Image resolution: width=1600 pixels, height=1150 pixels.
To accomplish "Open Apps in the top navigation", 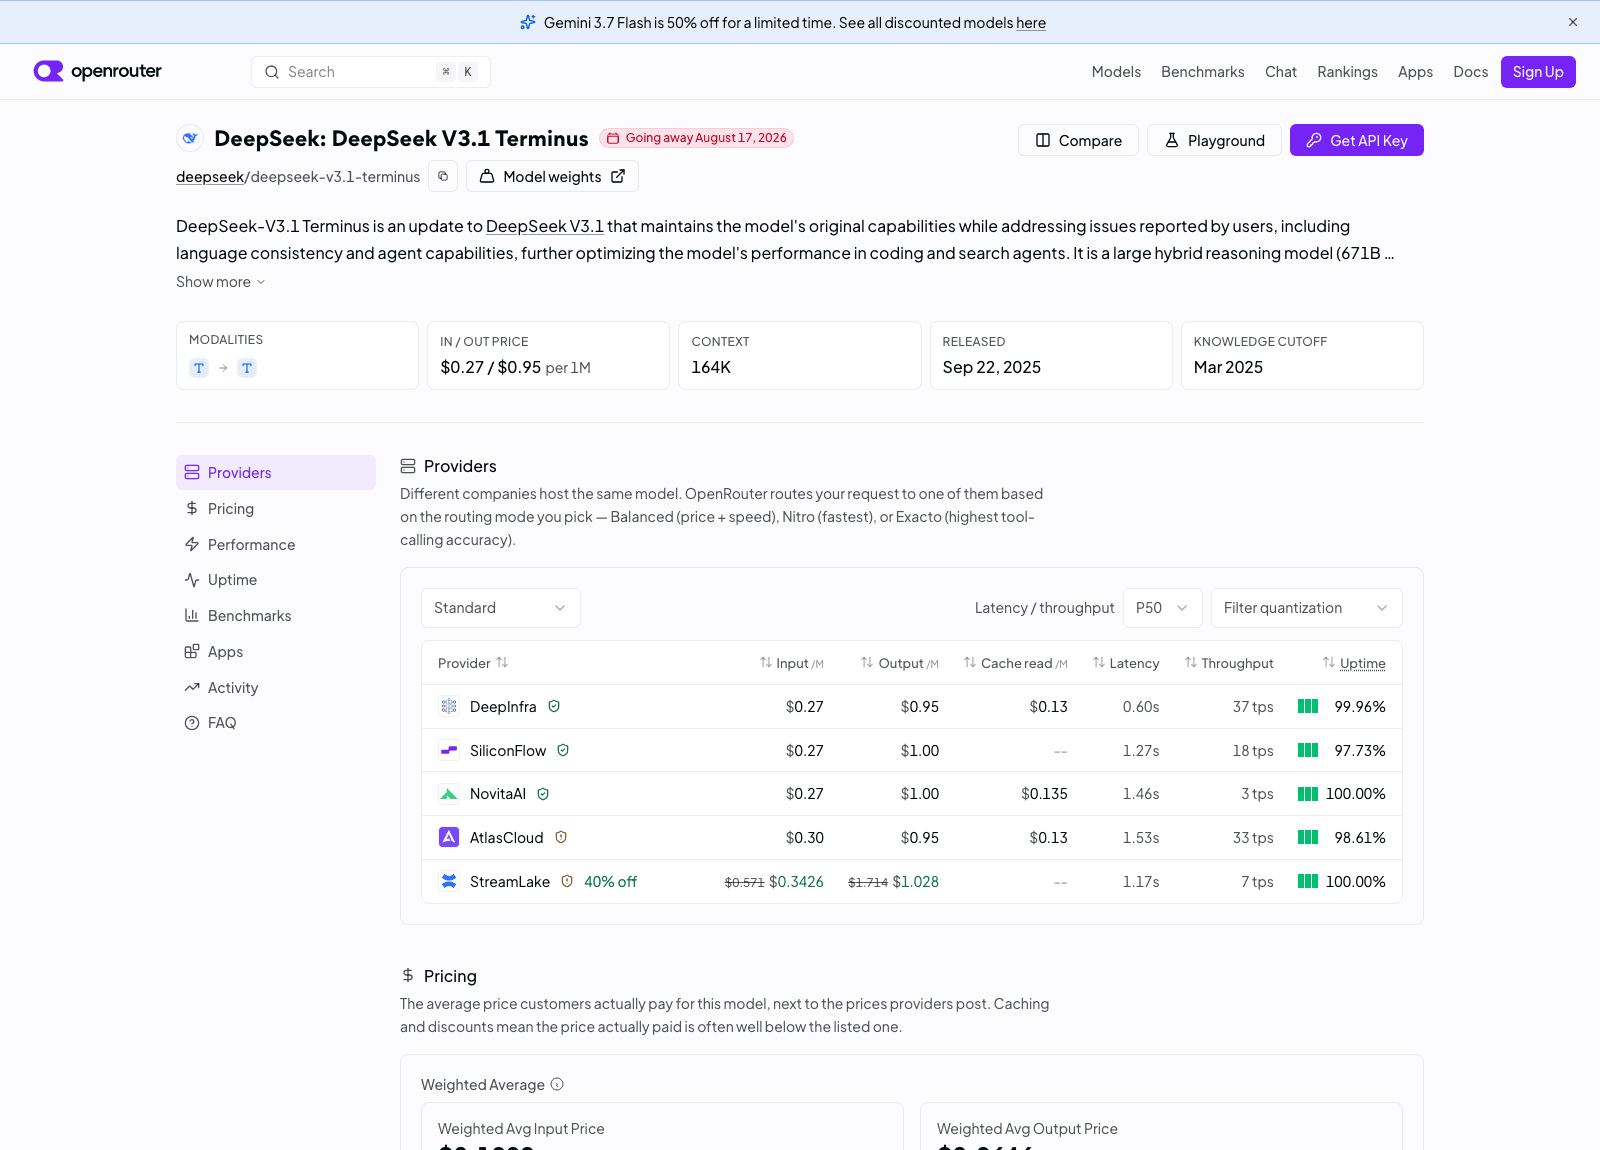I will coord(1415,72).
